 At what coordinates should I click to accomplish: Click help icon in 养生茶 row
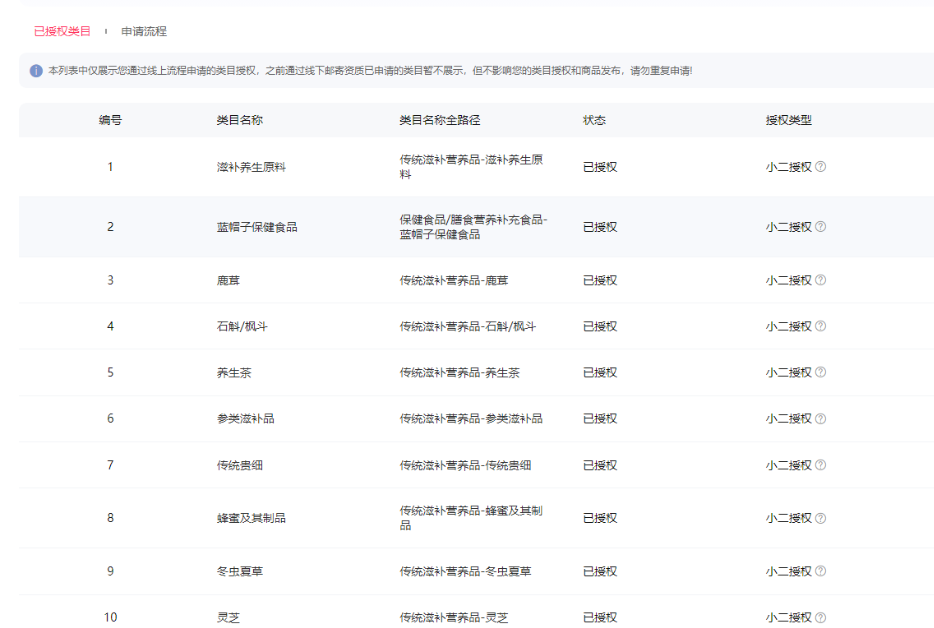(x=820, y=372)
